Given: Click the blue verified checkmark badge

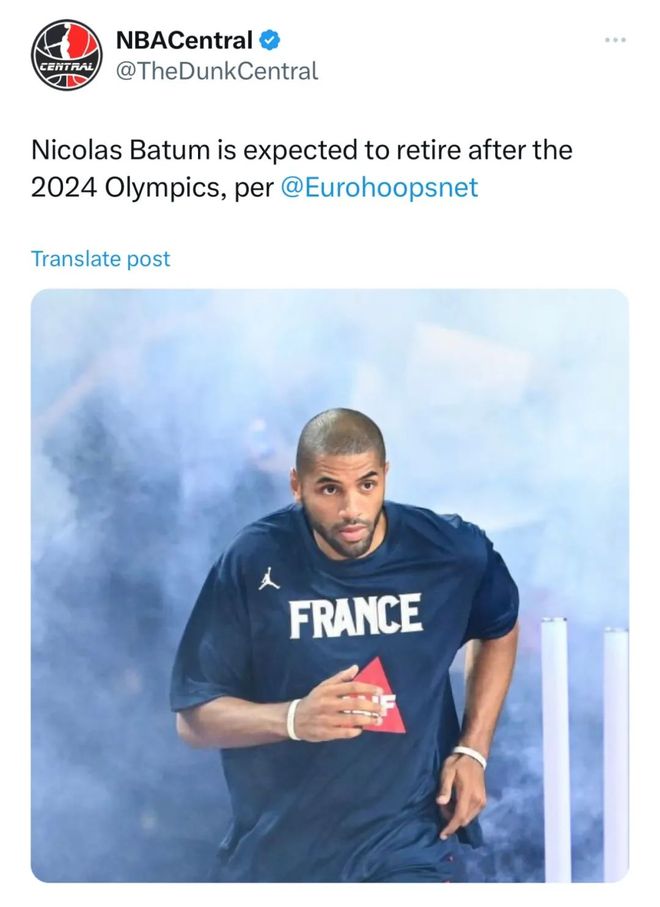Looking at the screenshot, I should click(x=270, y=40).
